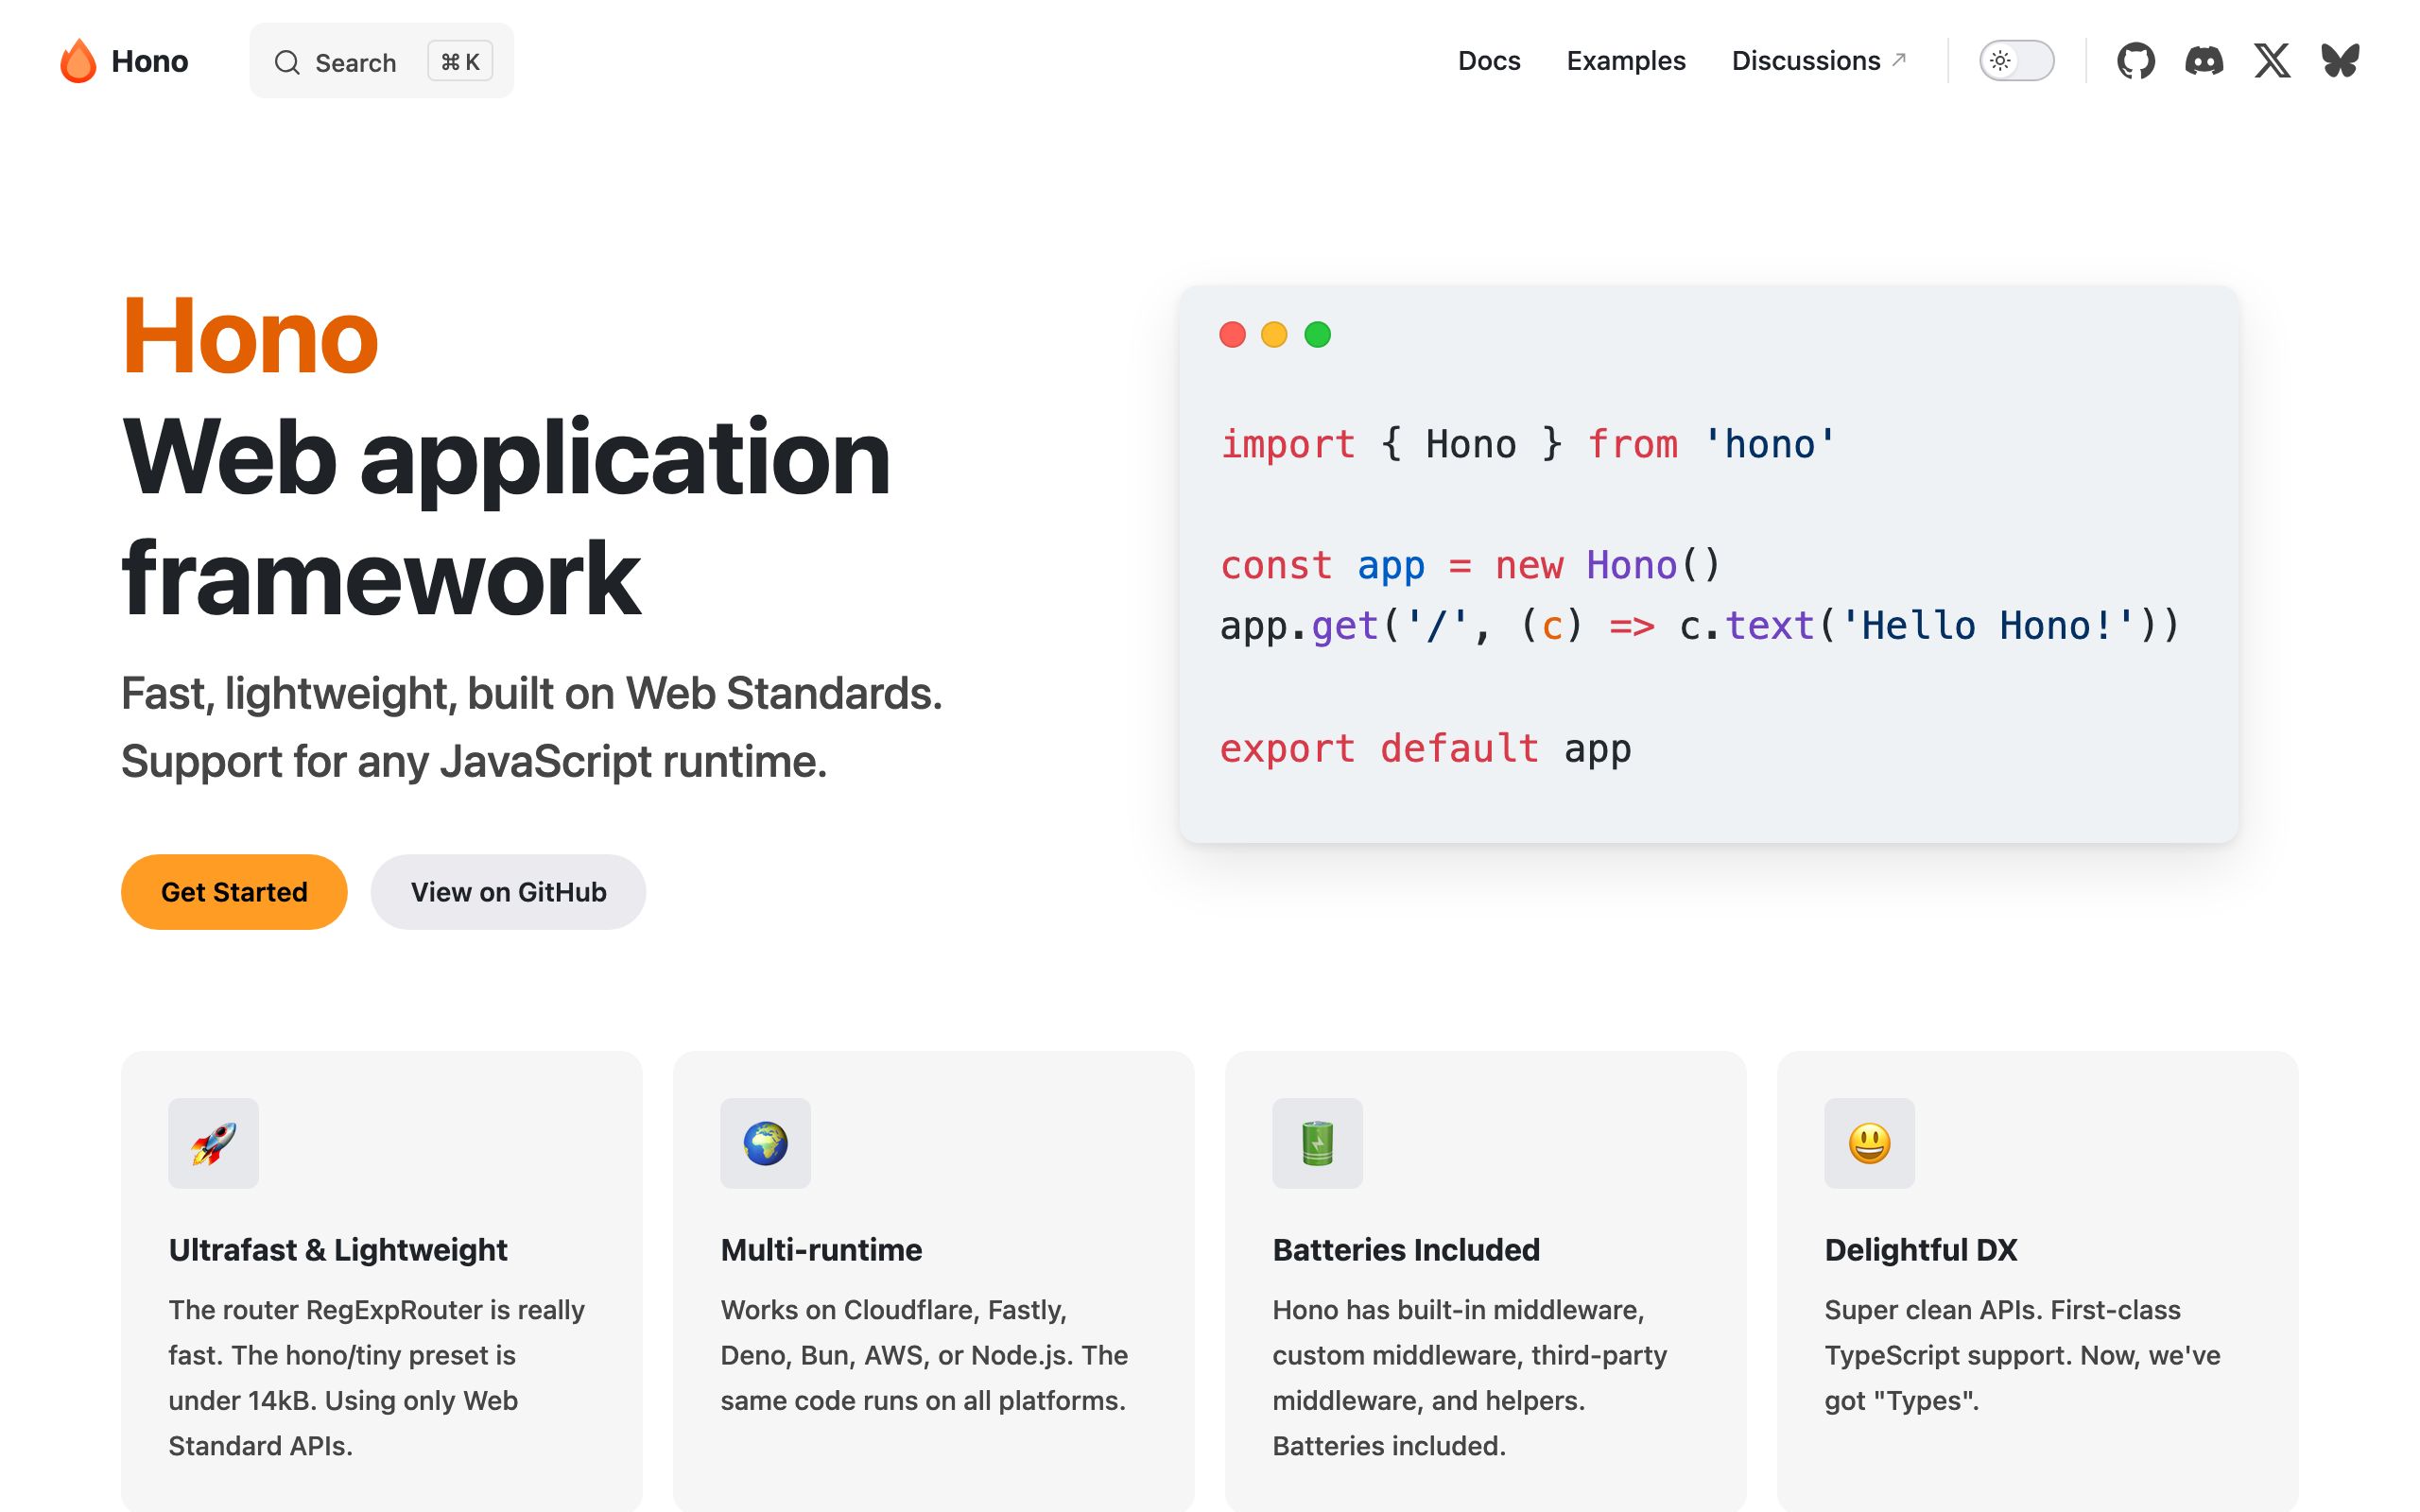This screenshot has width=2420, height=1512.
Task: Click the Web application framework heading
Action: (506, 517)
